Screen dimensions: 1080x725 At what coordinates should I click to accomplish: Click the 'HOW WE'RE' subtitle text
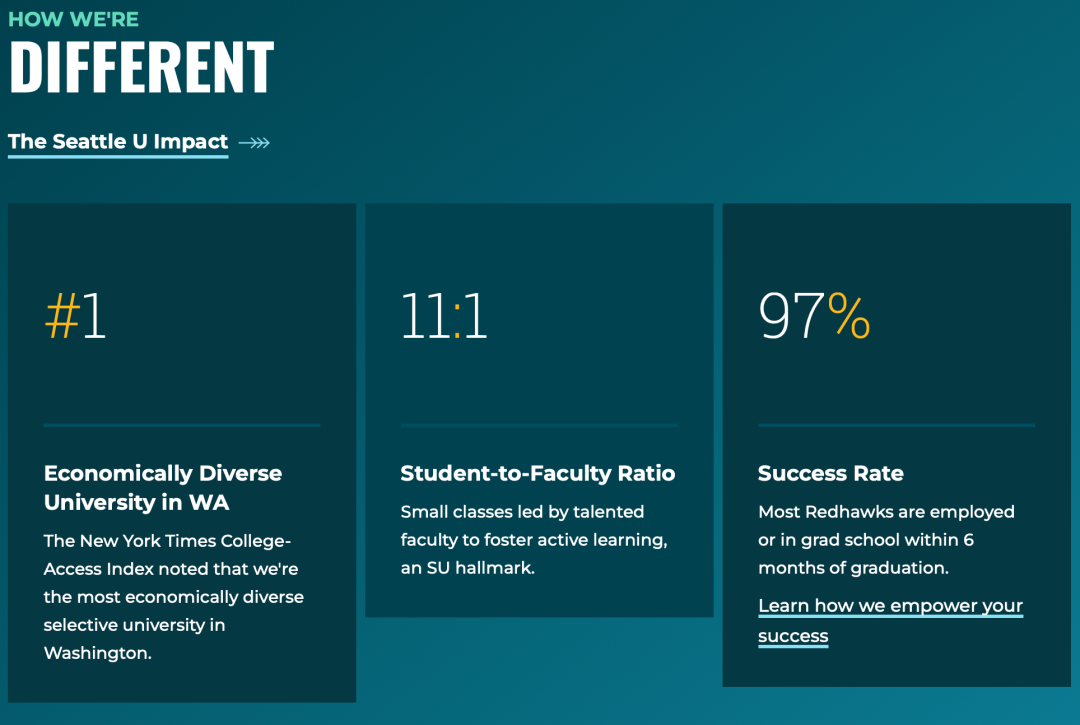pyautogui.click(x=73, y=19)
